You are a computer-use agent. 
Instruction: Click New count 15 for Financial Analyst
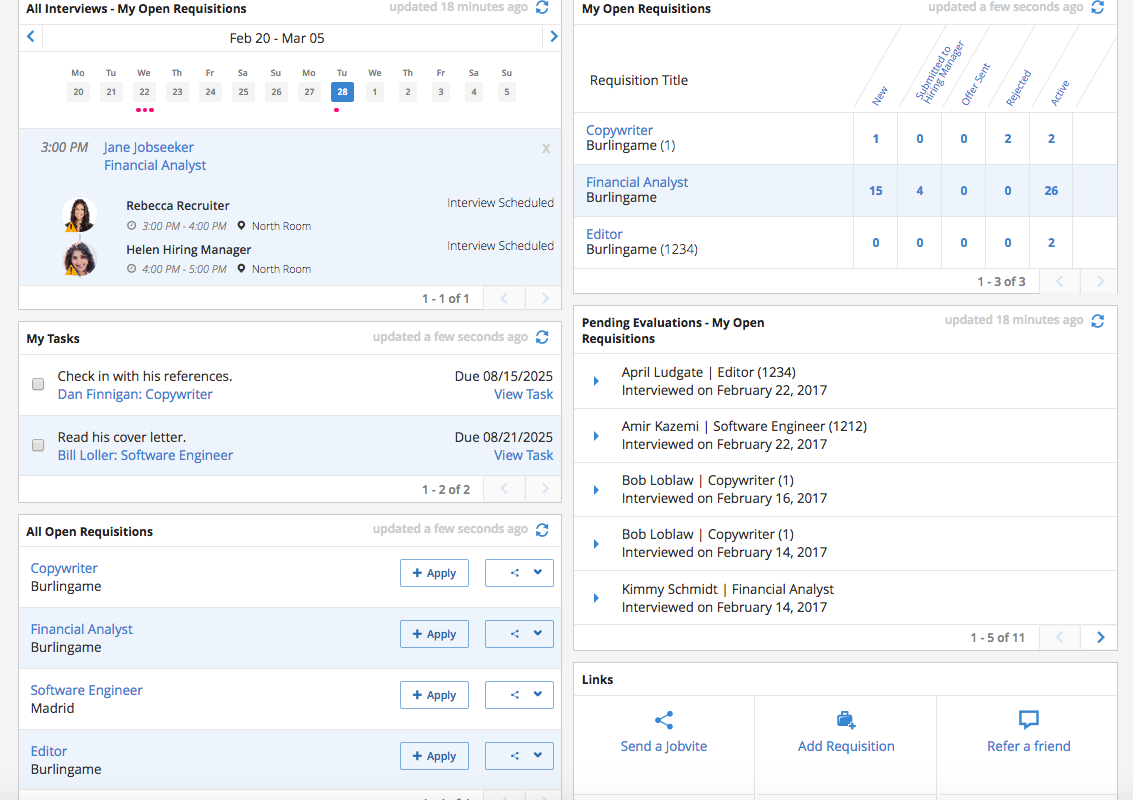pos(876,191)
